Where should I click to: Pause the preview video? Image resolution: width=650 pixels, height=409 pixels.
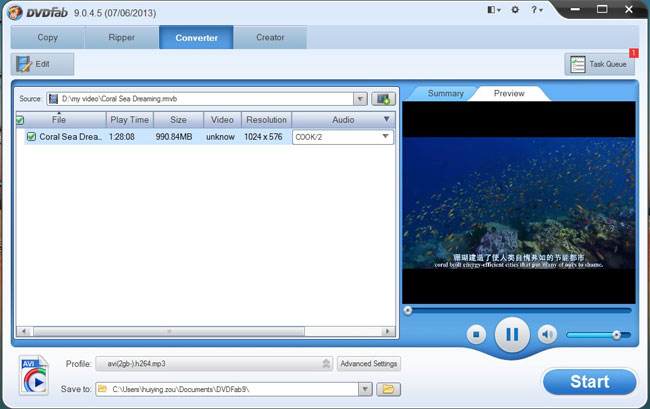point(512,334)
